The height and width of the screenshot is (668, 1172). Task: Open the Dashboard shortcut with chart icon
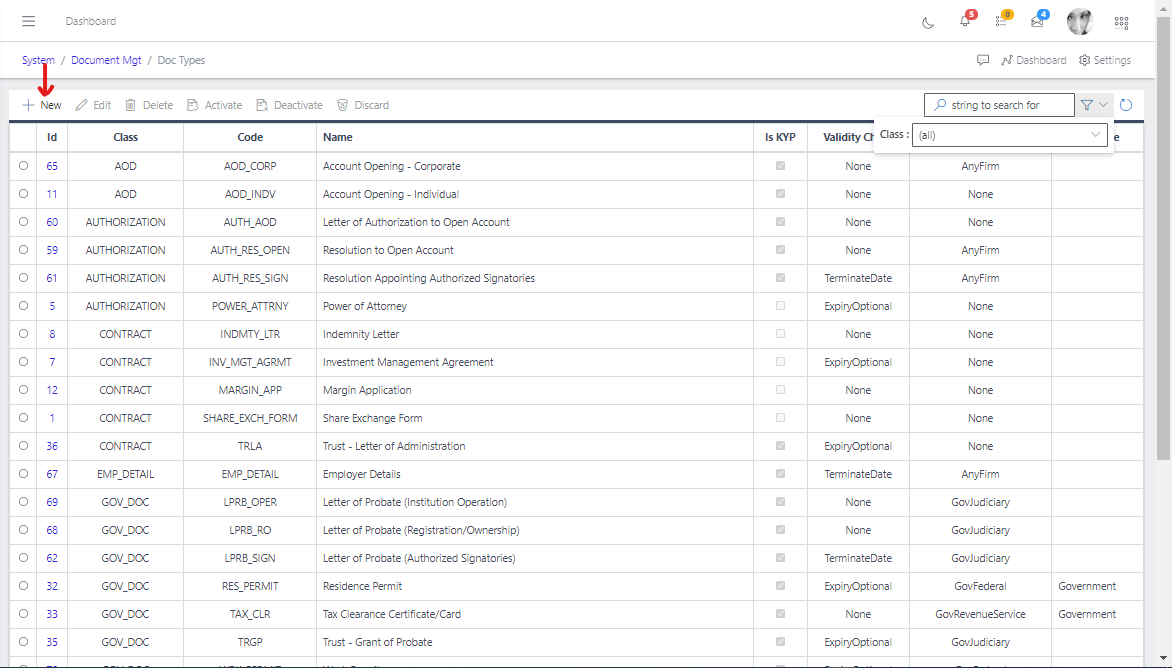1034,60
